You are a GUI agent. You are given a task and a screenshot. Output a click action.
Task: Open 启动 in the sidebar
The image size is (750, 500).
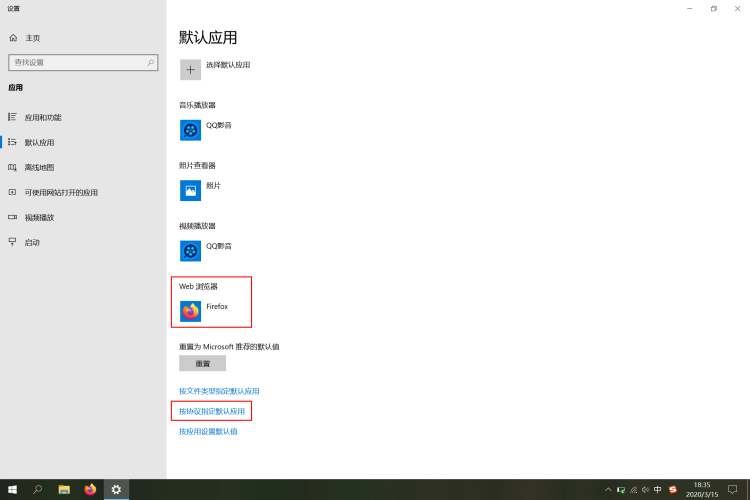[32, 242]
